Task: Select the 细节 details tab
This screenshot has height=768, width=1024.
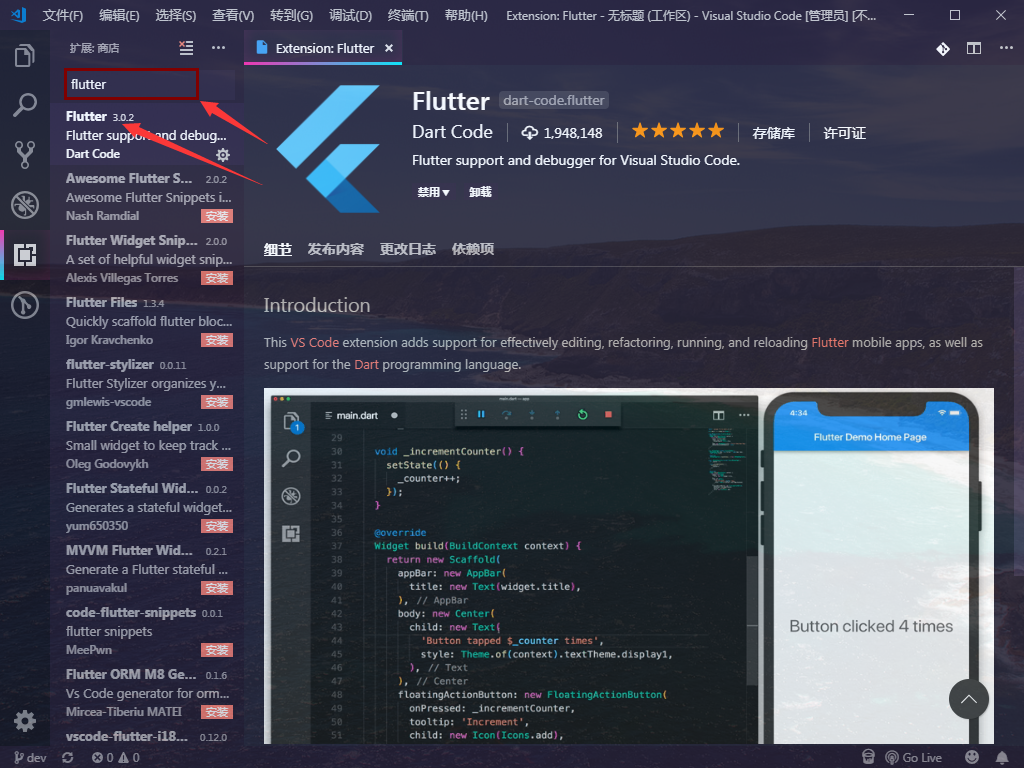Action: pyautogui.click(x=278, y=249)
